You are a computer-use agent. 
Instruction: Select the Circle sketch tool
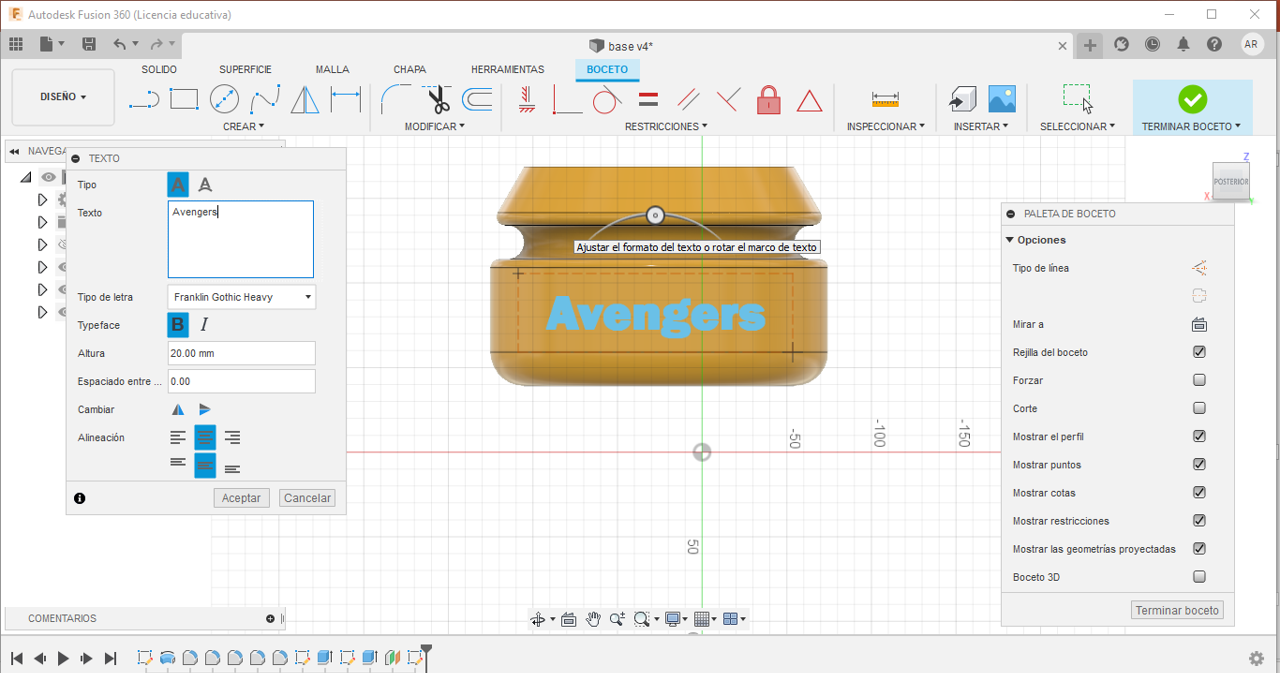pyautogui.click(x=224, y=100)
